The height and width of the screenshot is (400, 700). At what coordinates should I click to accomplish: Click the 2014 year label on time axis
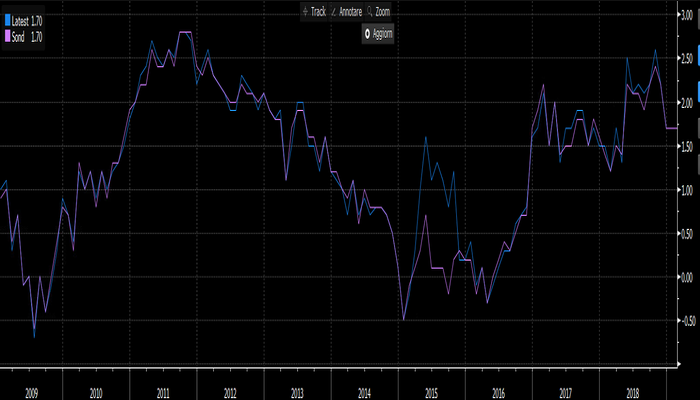(364, 394)
